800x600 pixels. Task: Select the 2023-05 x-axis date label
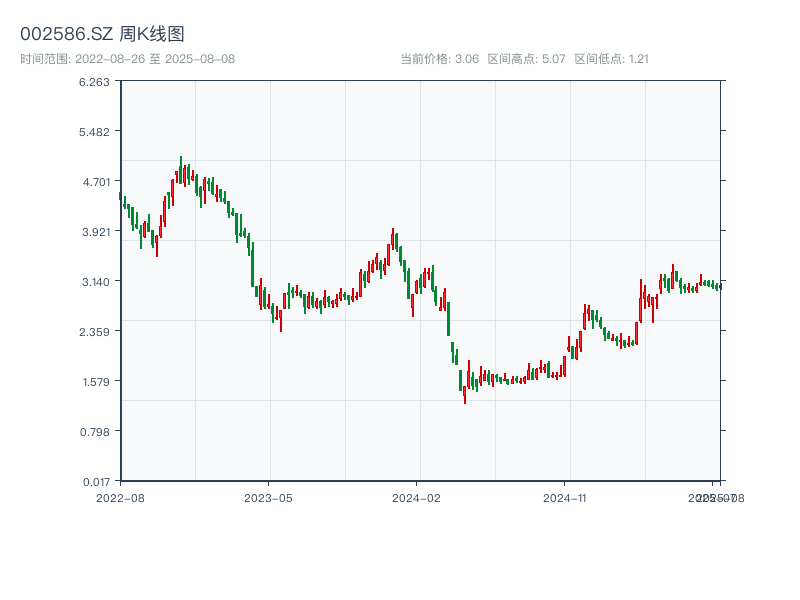[269, 497]
